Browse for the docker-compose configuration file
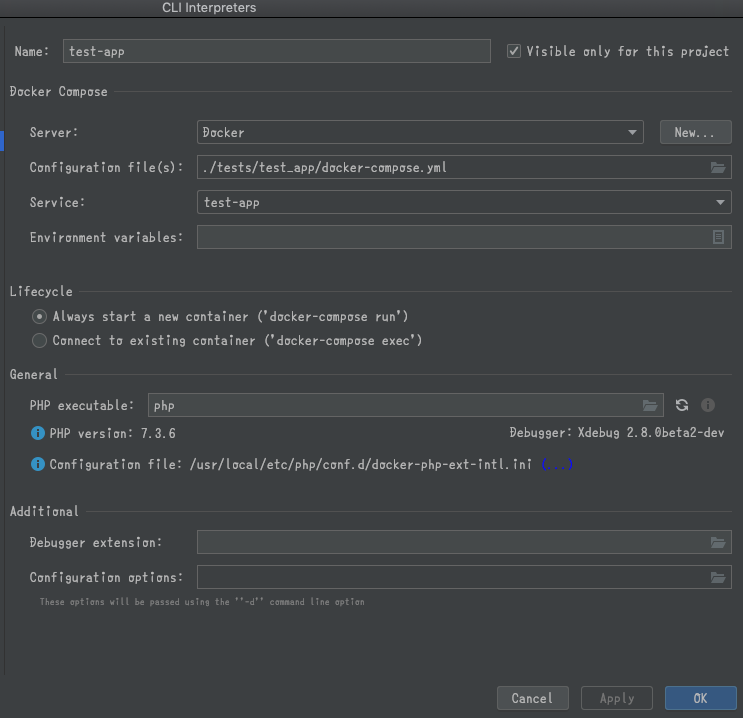The width and height of the screenshot is (743, 718). coord(717,167)
